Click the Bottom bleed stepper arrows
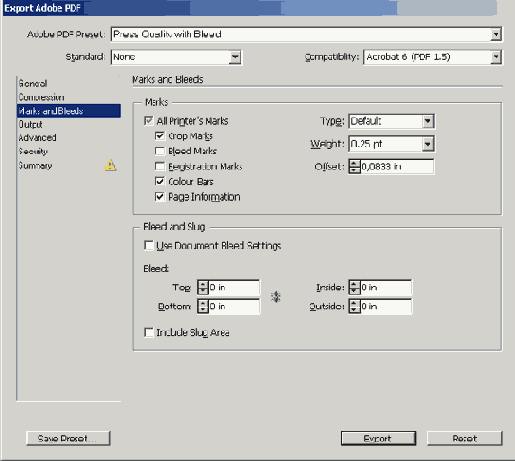This screenshot has width=515, height=461. coord(203,306)
